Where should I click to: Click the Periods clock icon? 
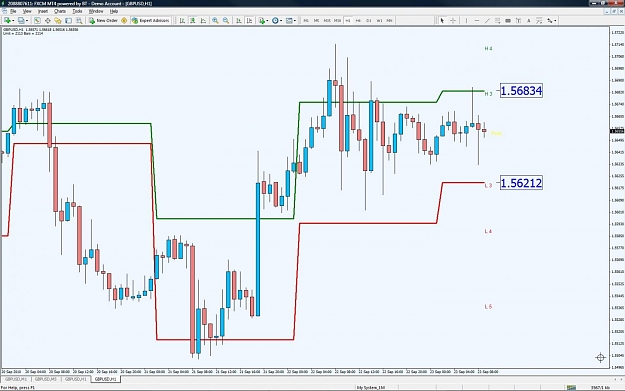(x=275, y=20)
